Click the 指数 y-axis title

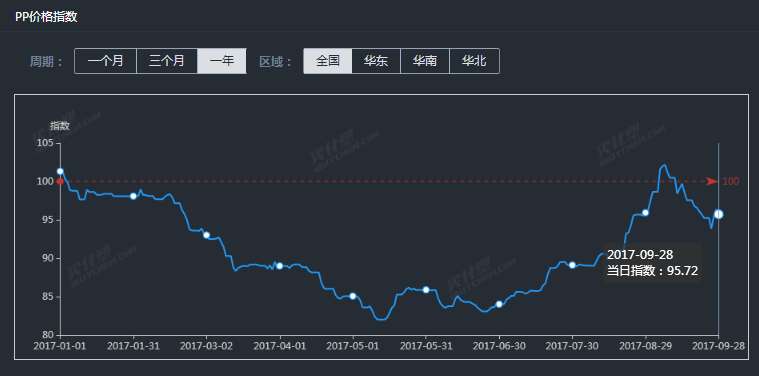tap(60, 126)
